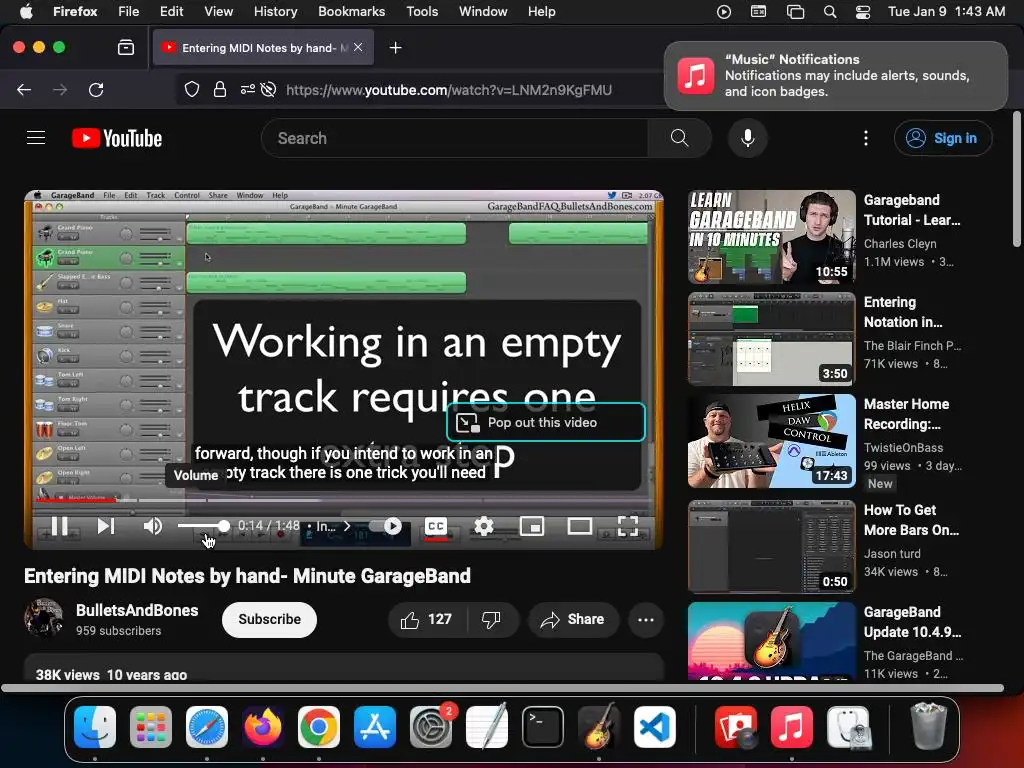Click Pop out this video
Image resolution: width=1024 pixels, height=768 pixels.
pyautogui.click(x=545, y=423)
